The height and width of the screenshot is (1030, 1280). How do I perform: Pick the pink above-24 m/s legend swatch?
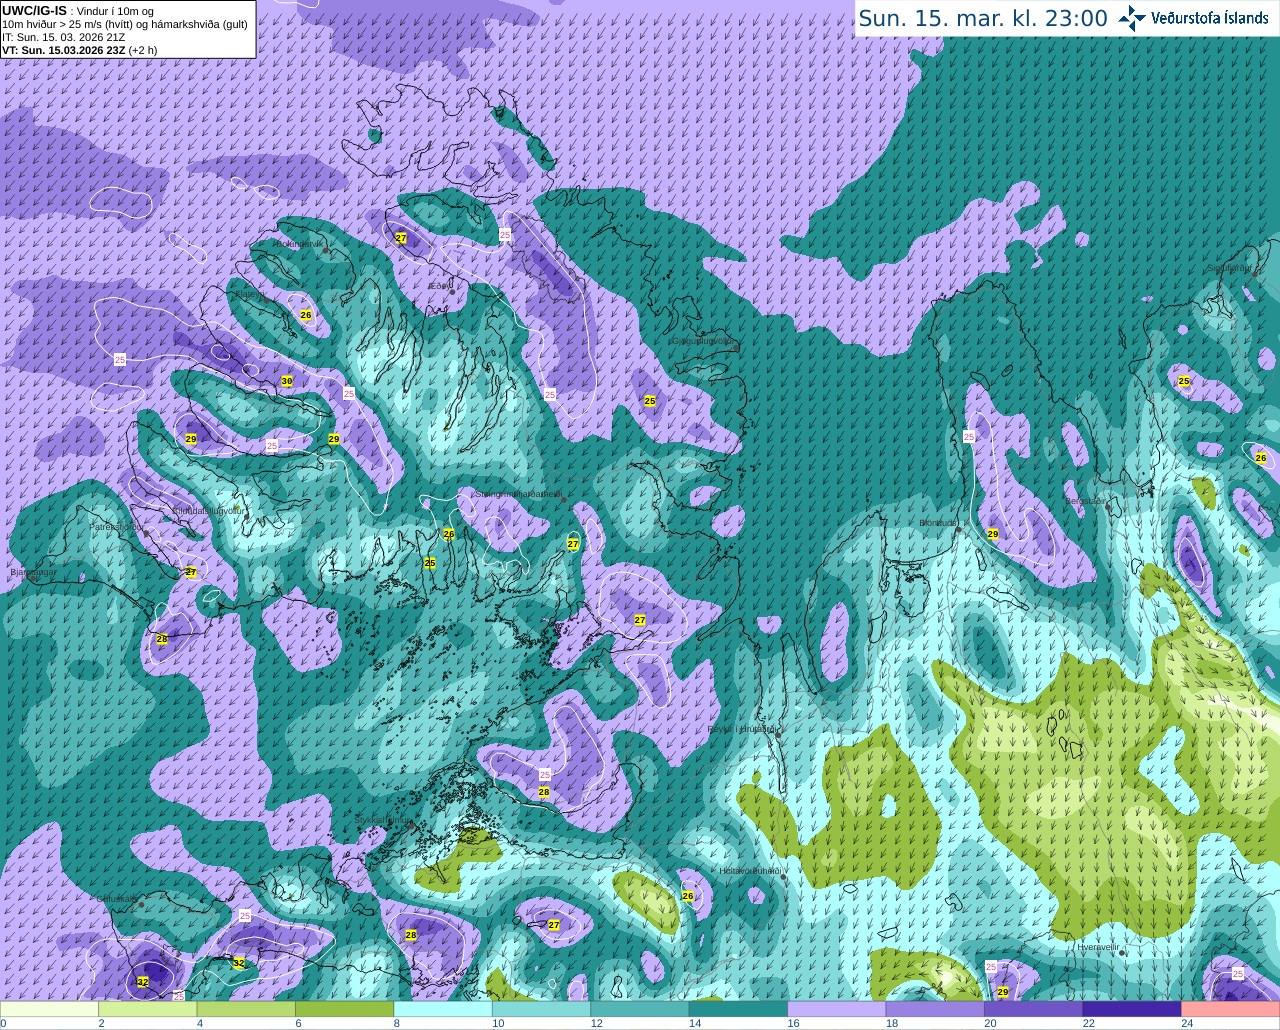[1230, 1009]
